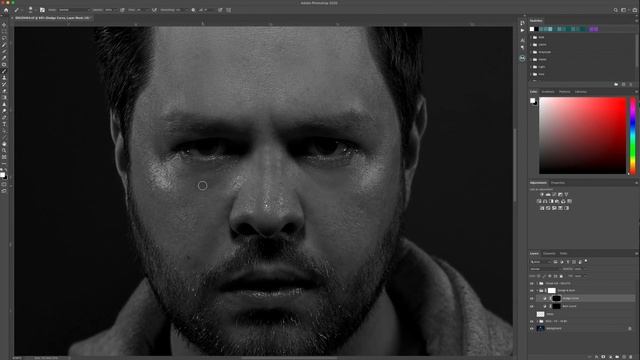Switch to the Paths tab
Viewport: 640px width, 360px height.
tap(564, 253)
